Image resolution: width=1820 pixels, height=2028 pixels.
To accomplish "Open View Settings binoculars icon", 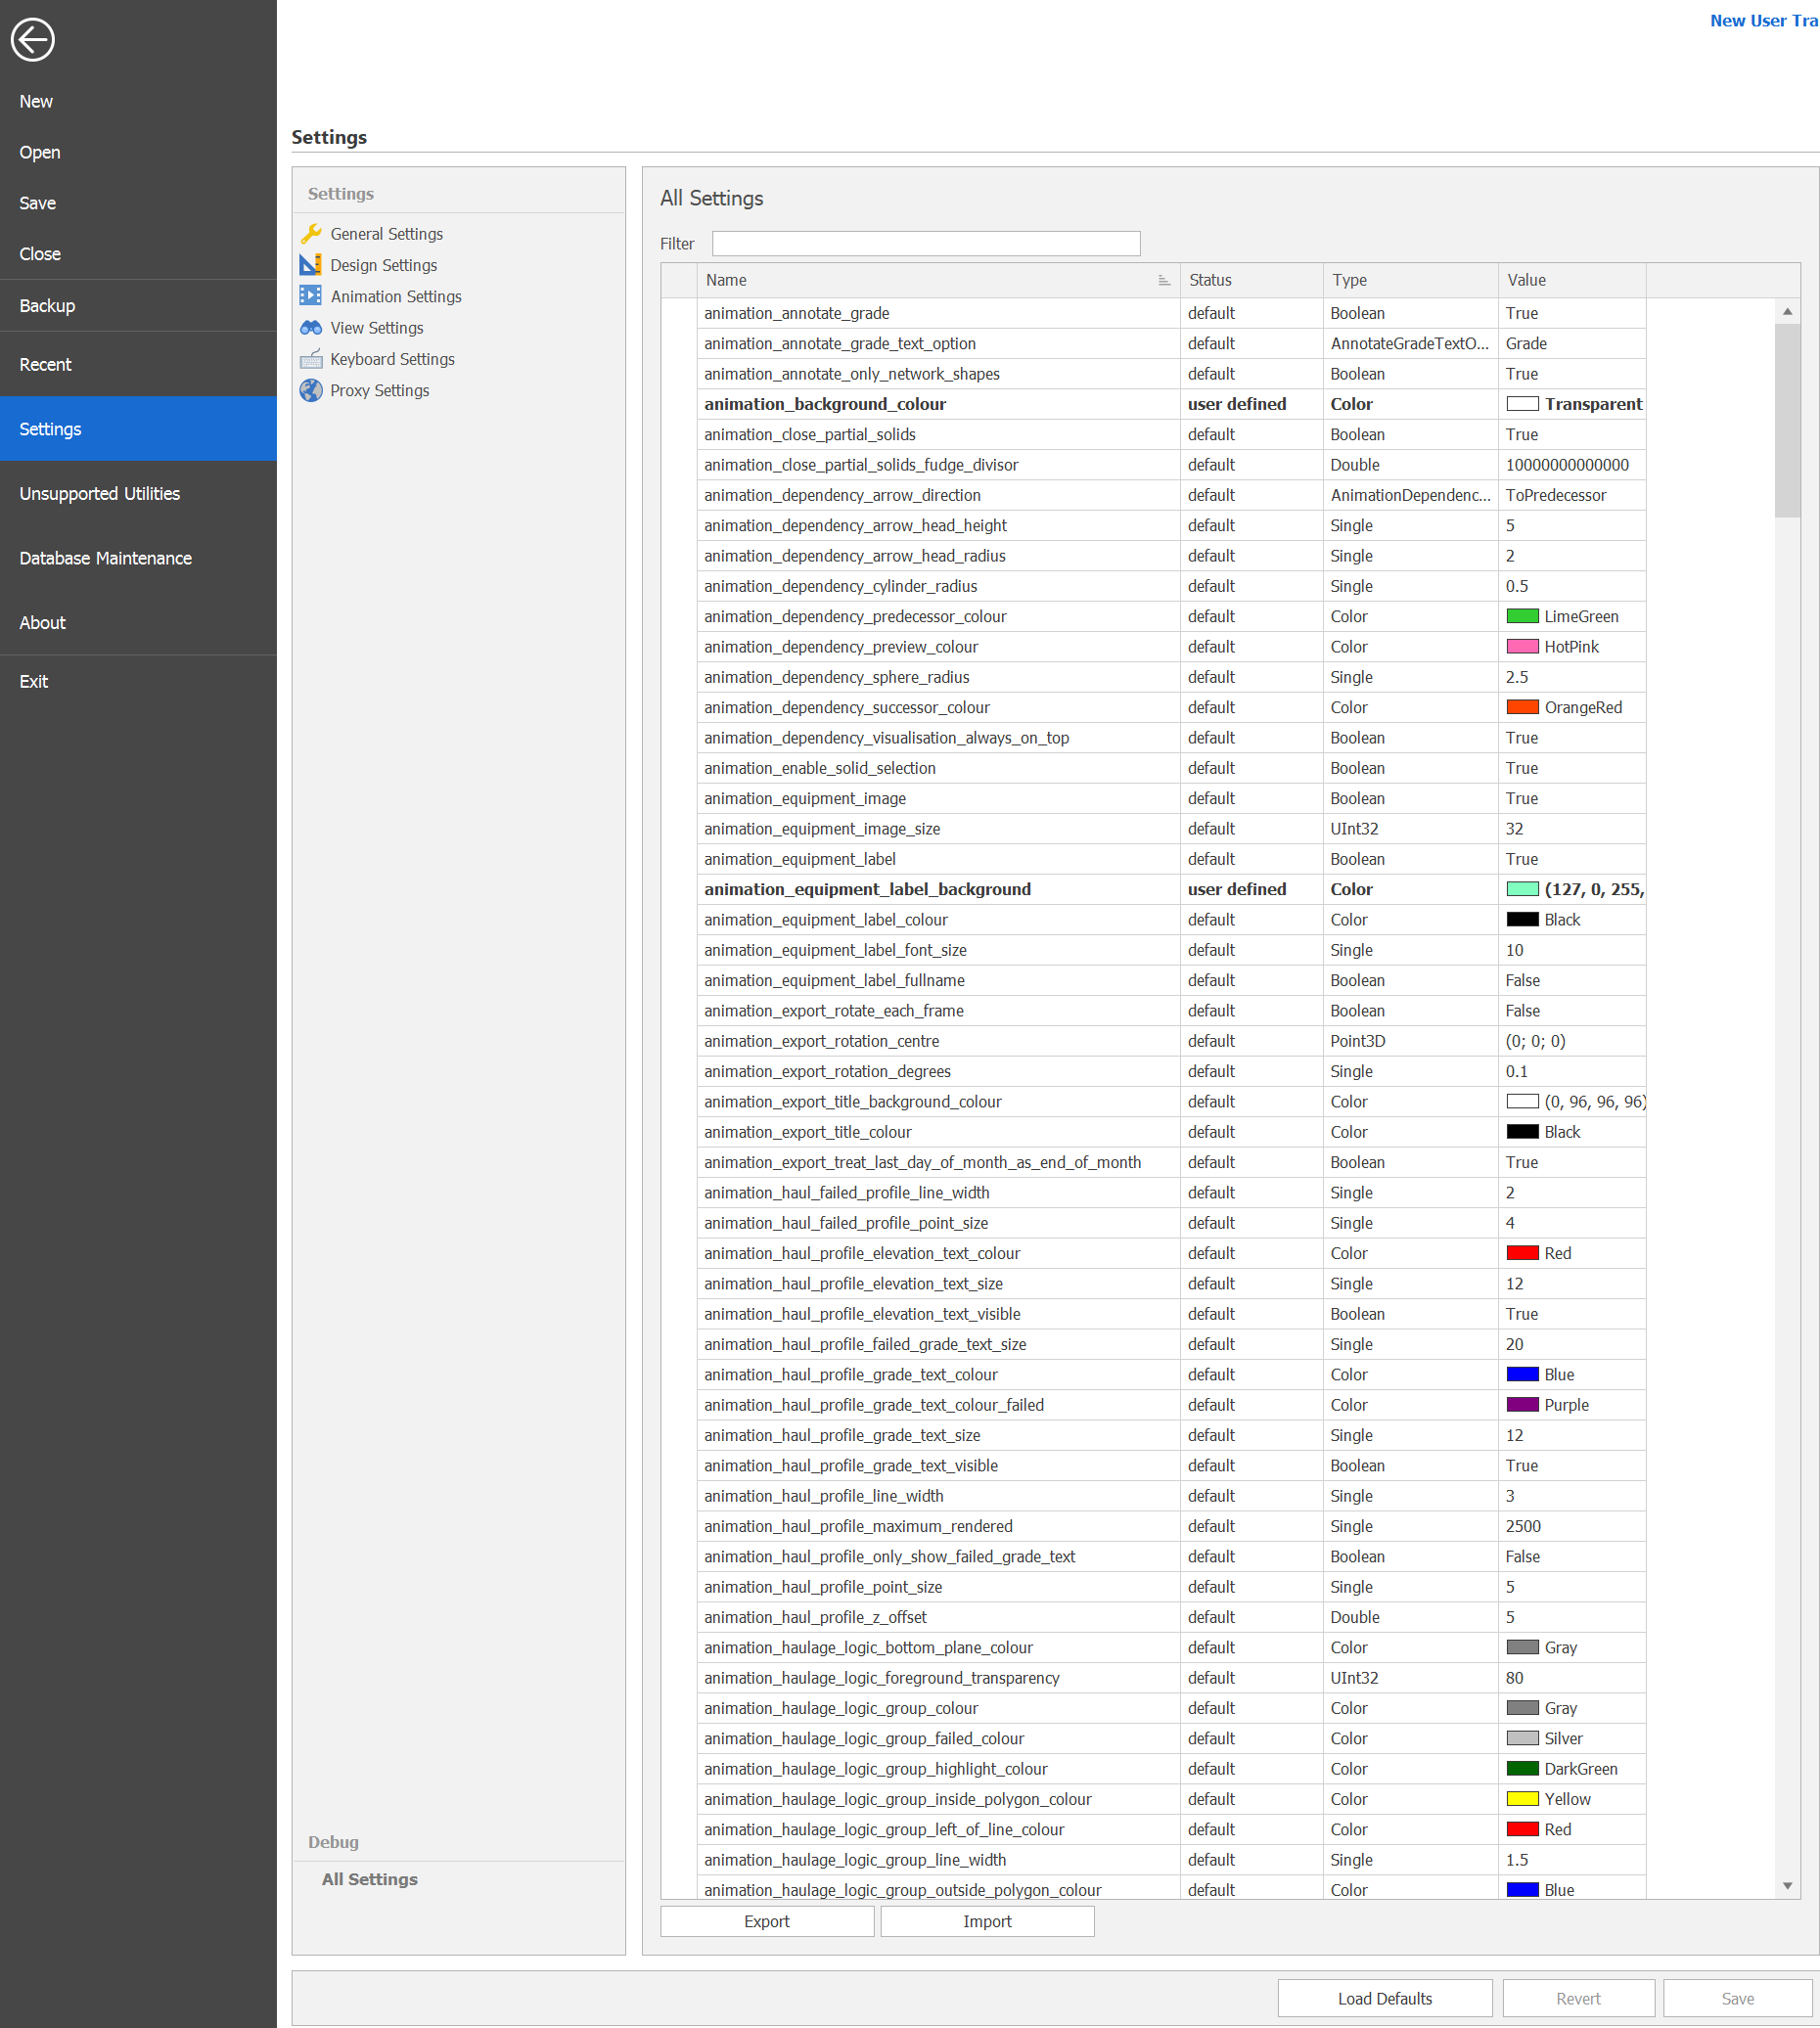I will pyautogui.click(x=311, y=328).
